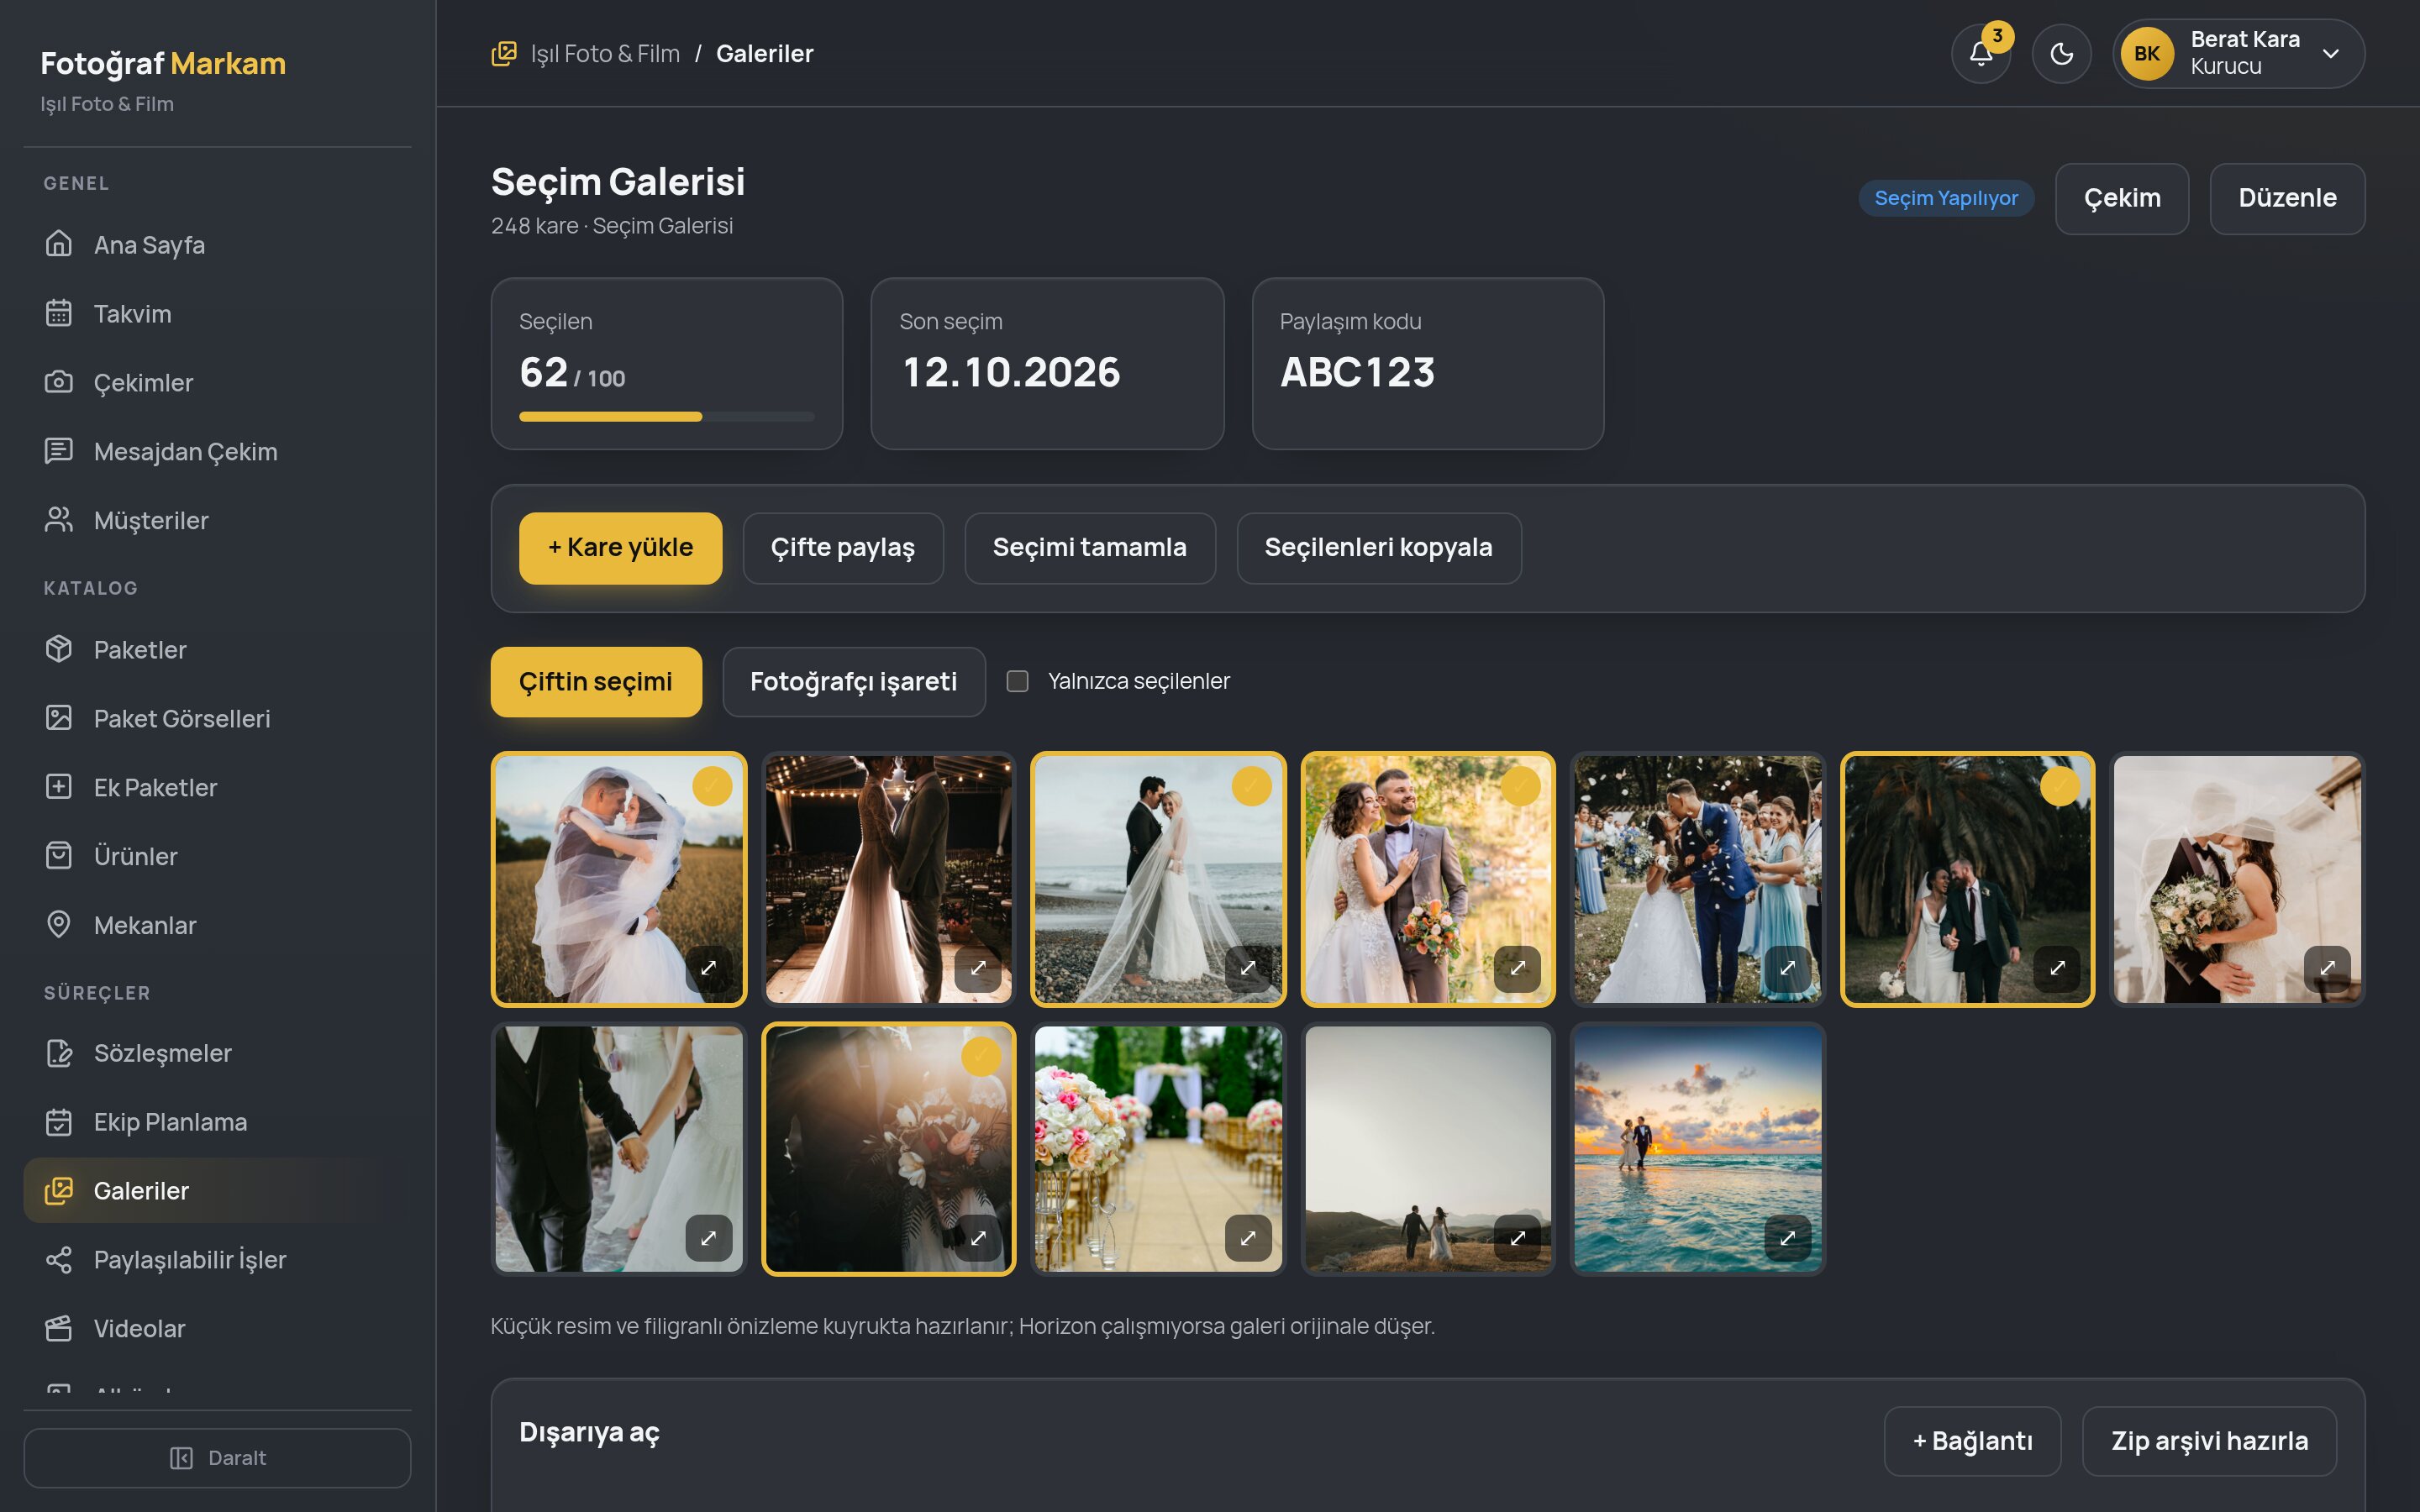
Task: Open the wedding aisle flowers thumbnail
Action: click(1158, 1149)
